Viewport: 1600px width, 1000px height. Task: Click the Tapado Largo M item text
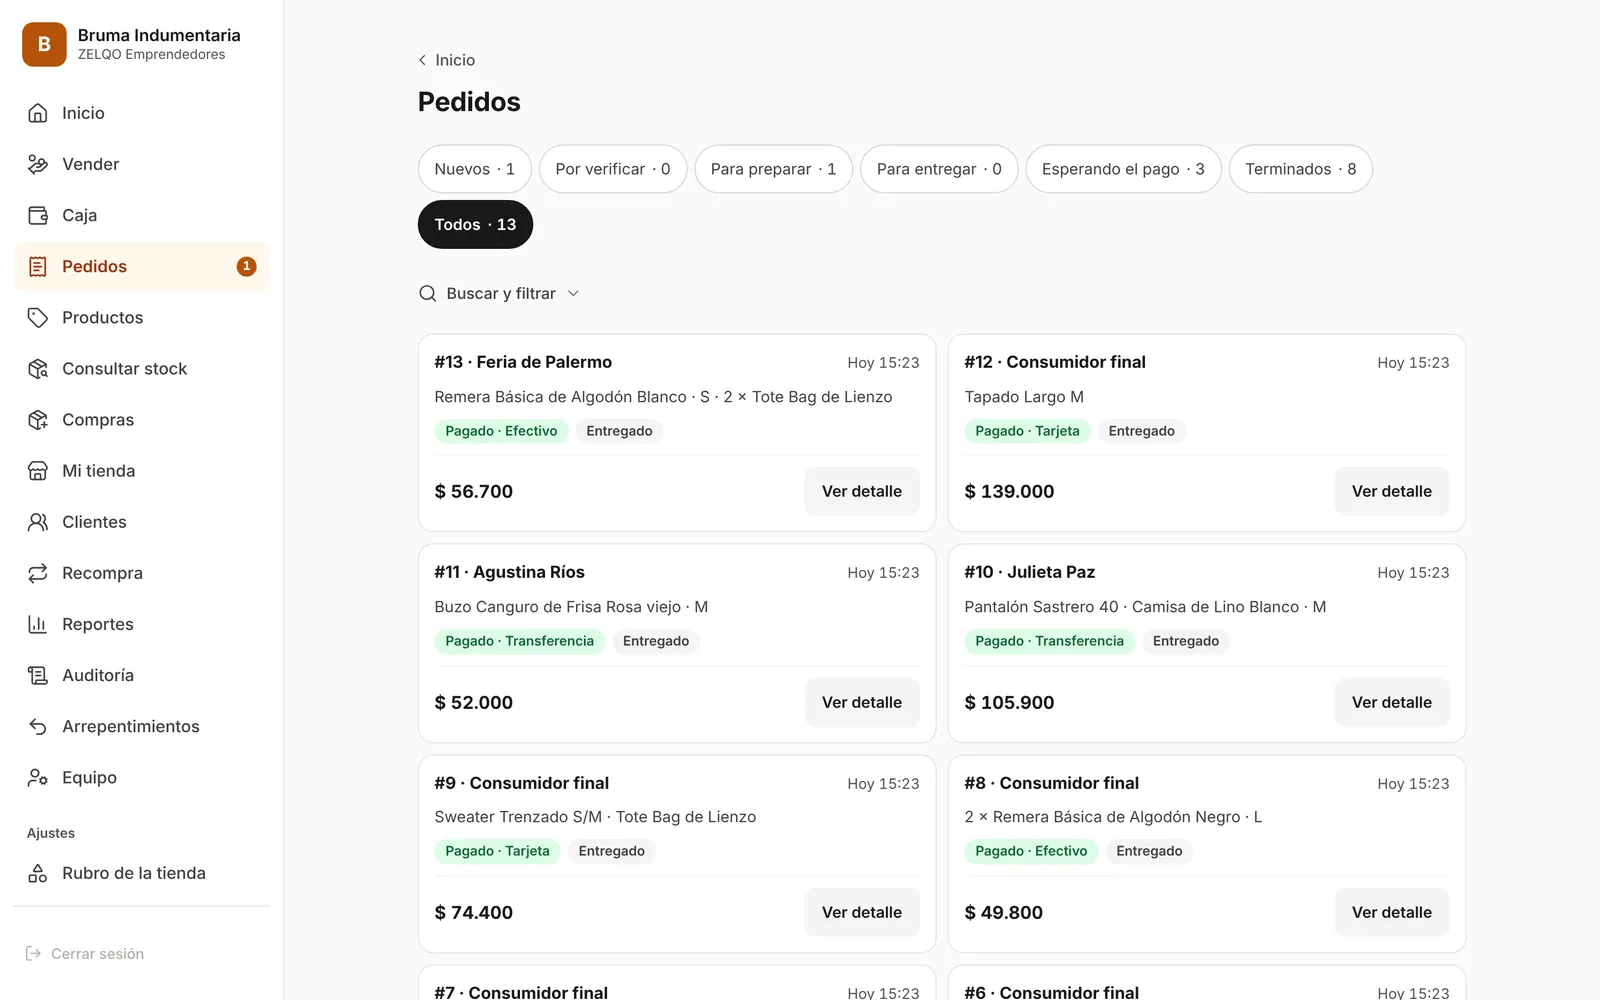pyautogui.click(x=1024, y=397)
